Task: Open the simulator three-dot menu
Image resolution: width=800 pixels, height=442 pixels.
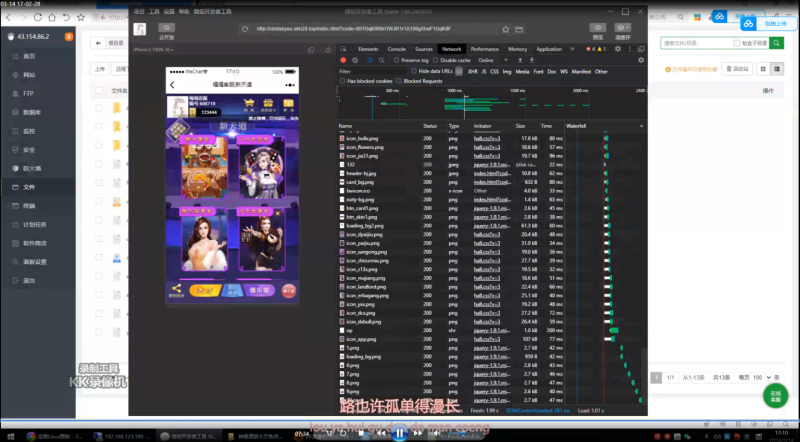Action: click(290, 85)
